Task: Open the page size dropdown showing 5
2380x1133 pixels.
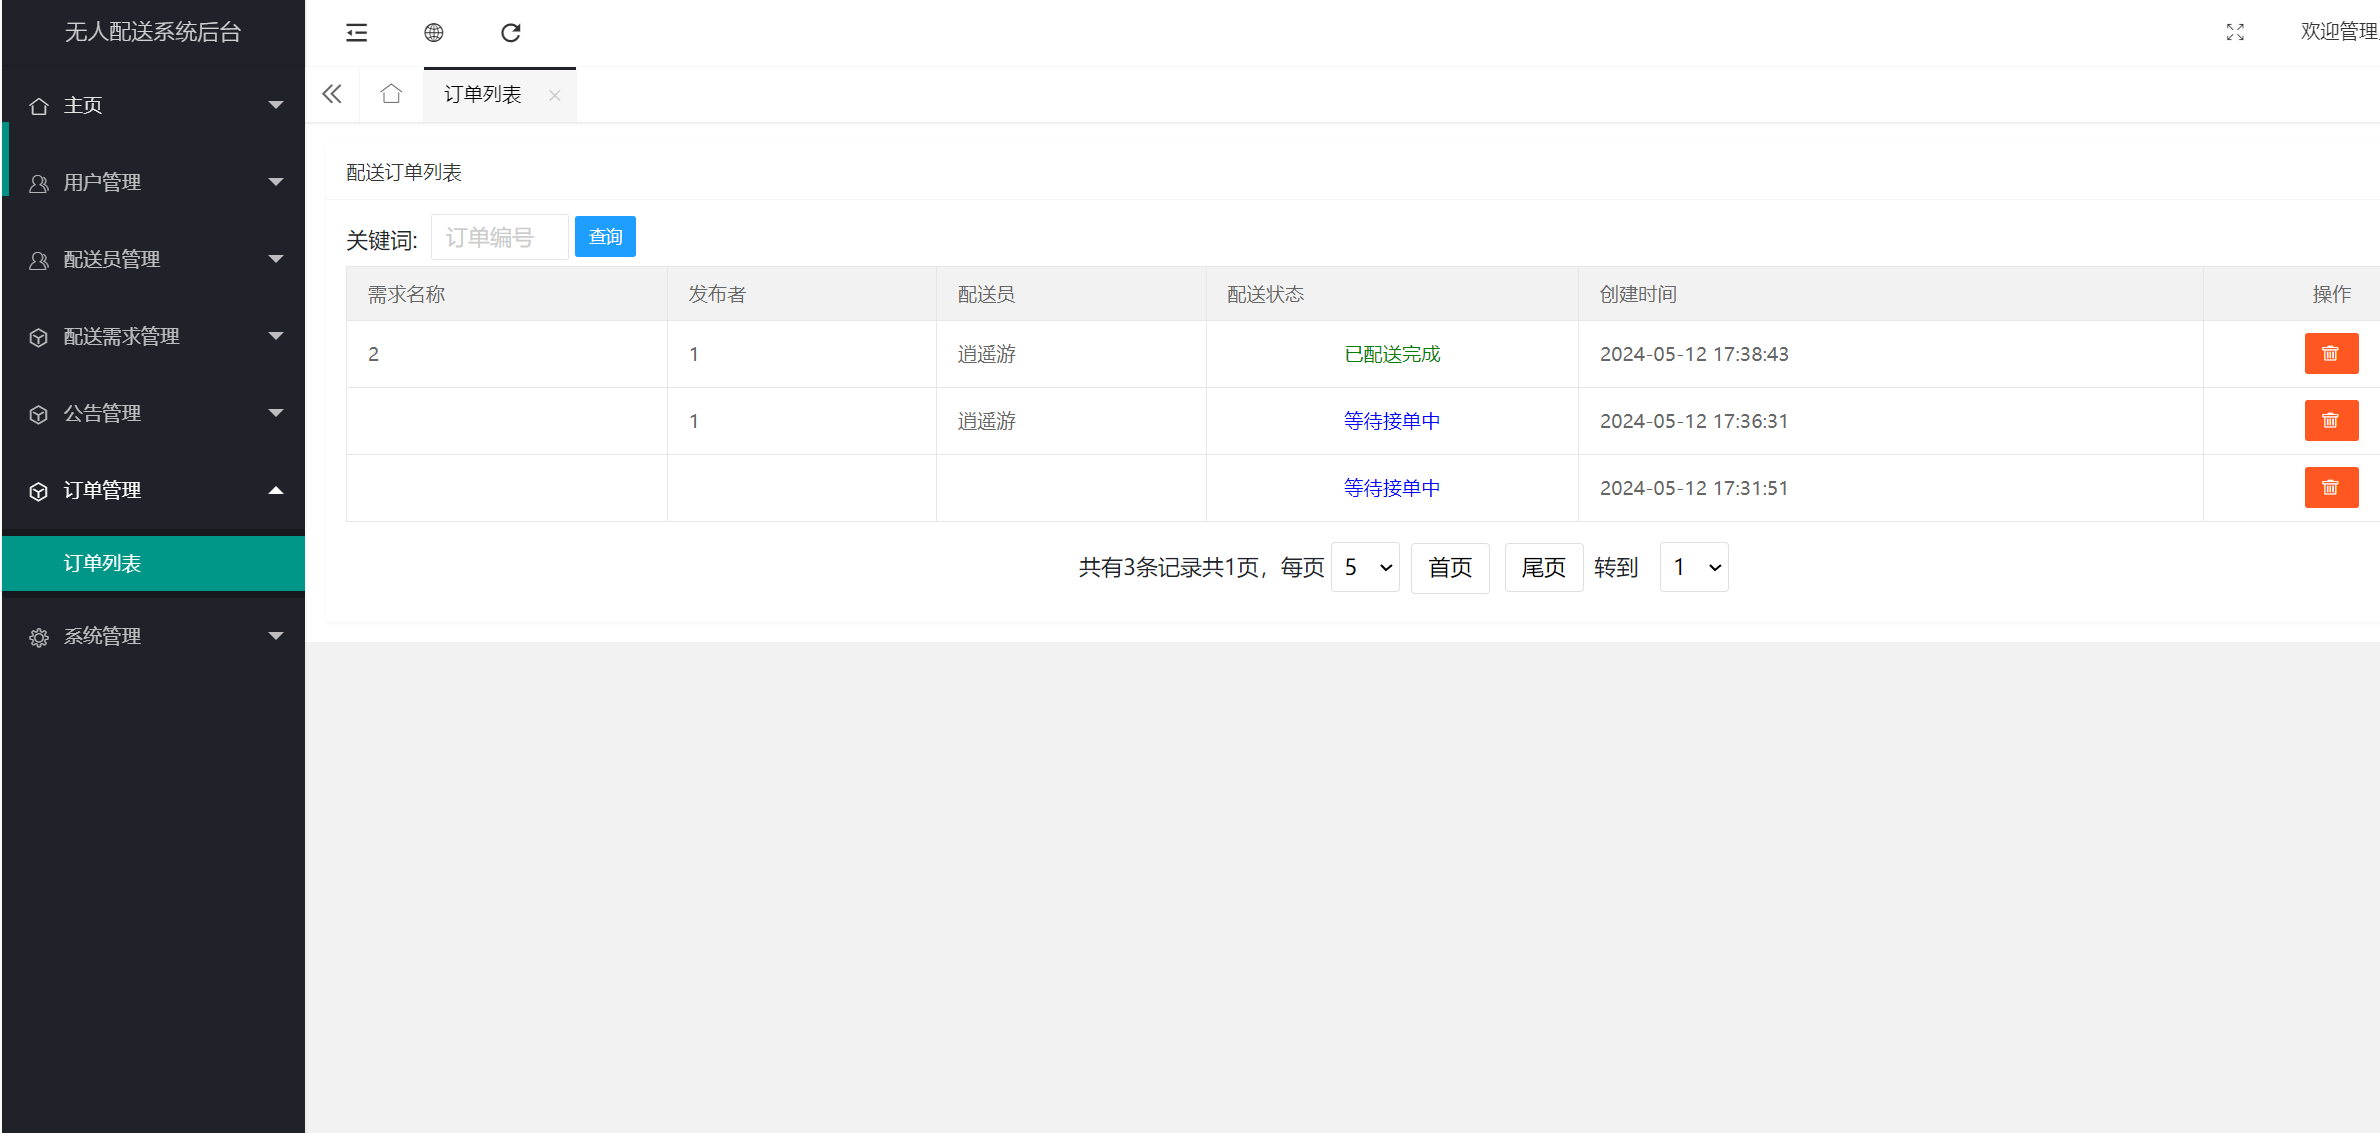Action: [1364, 567]
